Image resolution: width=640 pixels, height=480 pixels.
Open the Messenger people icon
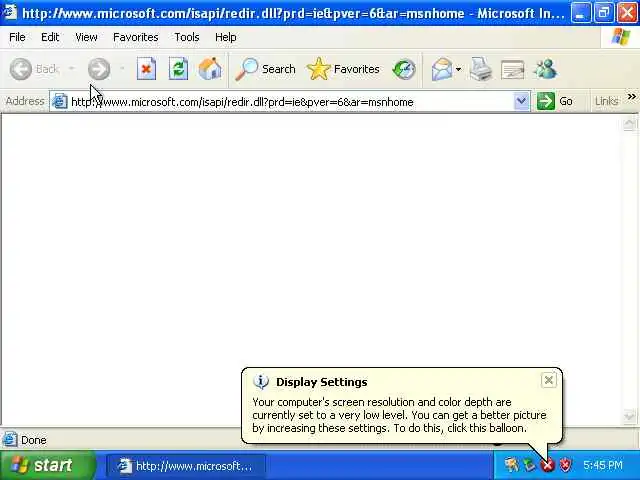coord(545,69)
